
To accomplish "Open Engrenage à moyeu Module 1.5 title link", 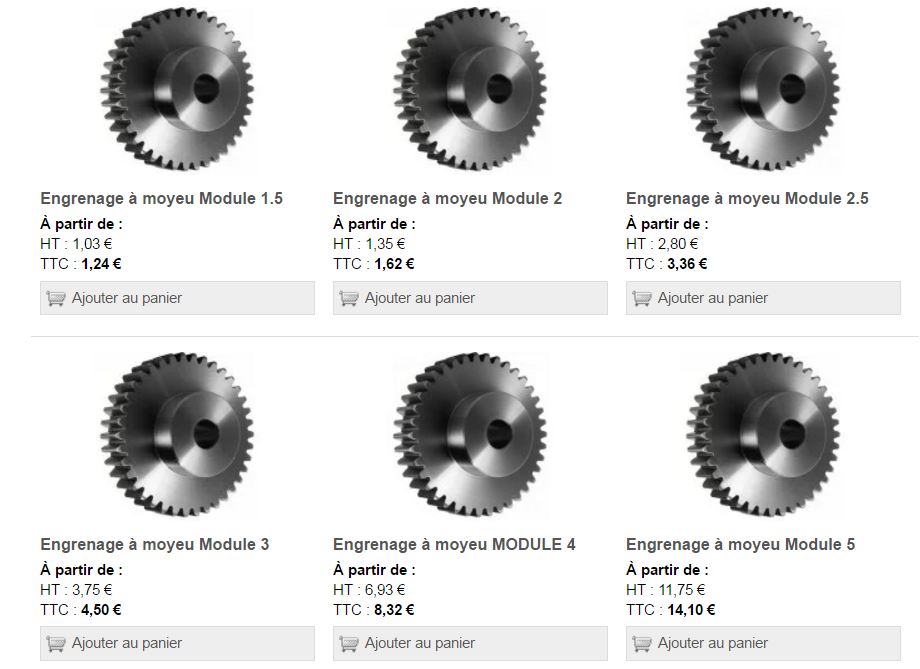I will pyautogui.click(x=161, y=198).
